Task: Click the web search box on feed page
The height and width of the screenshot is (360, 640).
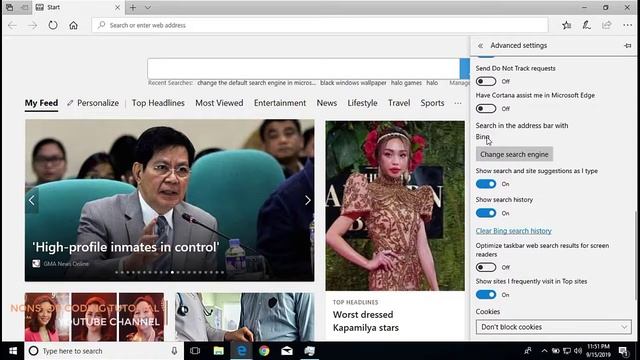Action: click(x=303, y=69)
